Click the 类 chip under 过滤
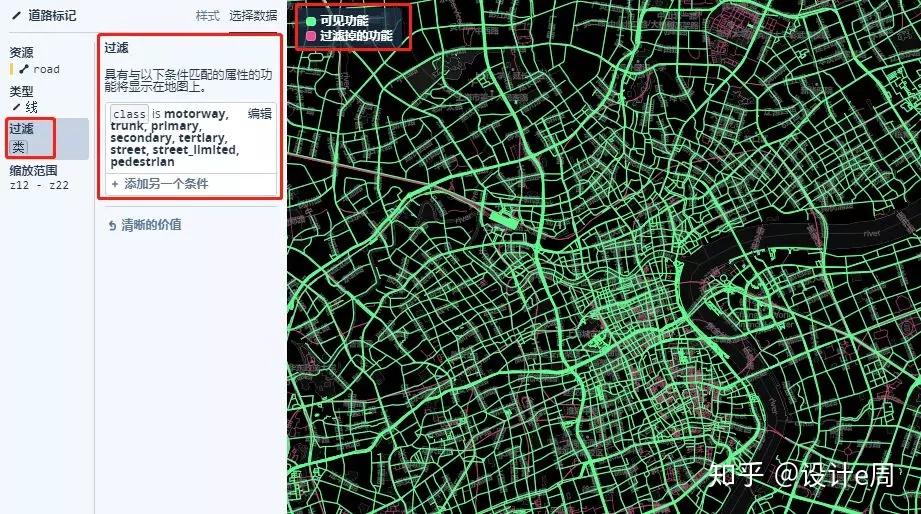 19,147
